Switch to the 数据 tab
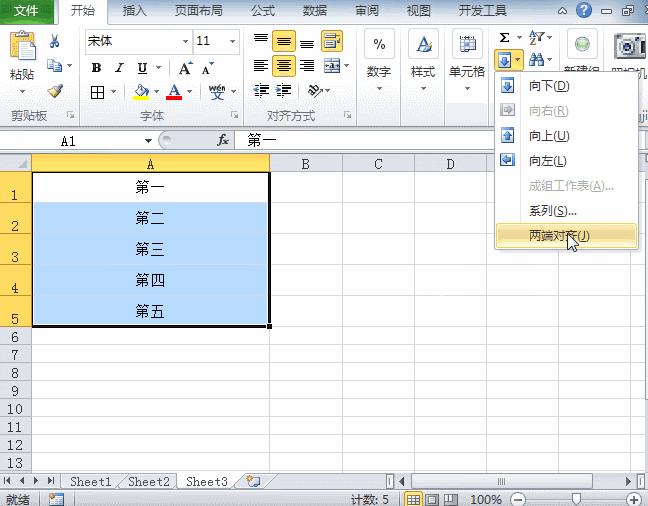Image resolution: width=648 pixels, height=506 pixels. point(315,10)
